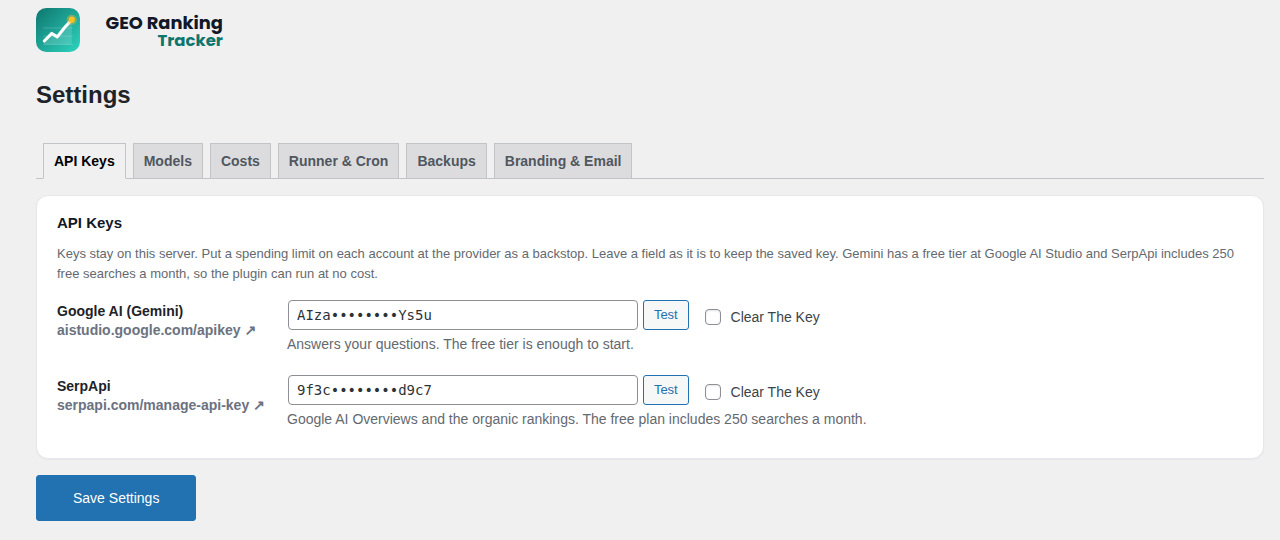Click the GEO Ranking Tracker title text
The height and width of the screenshot is (540, 1280).
point(164,31)
